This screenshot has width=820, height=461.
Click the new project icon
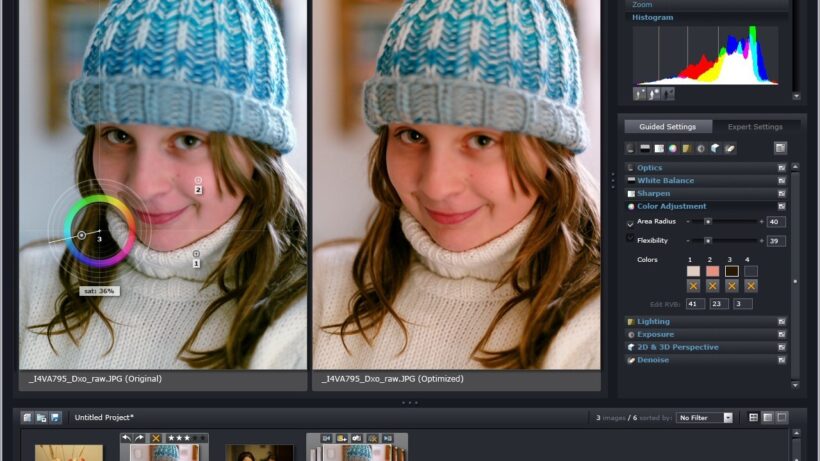(27, 418)
